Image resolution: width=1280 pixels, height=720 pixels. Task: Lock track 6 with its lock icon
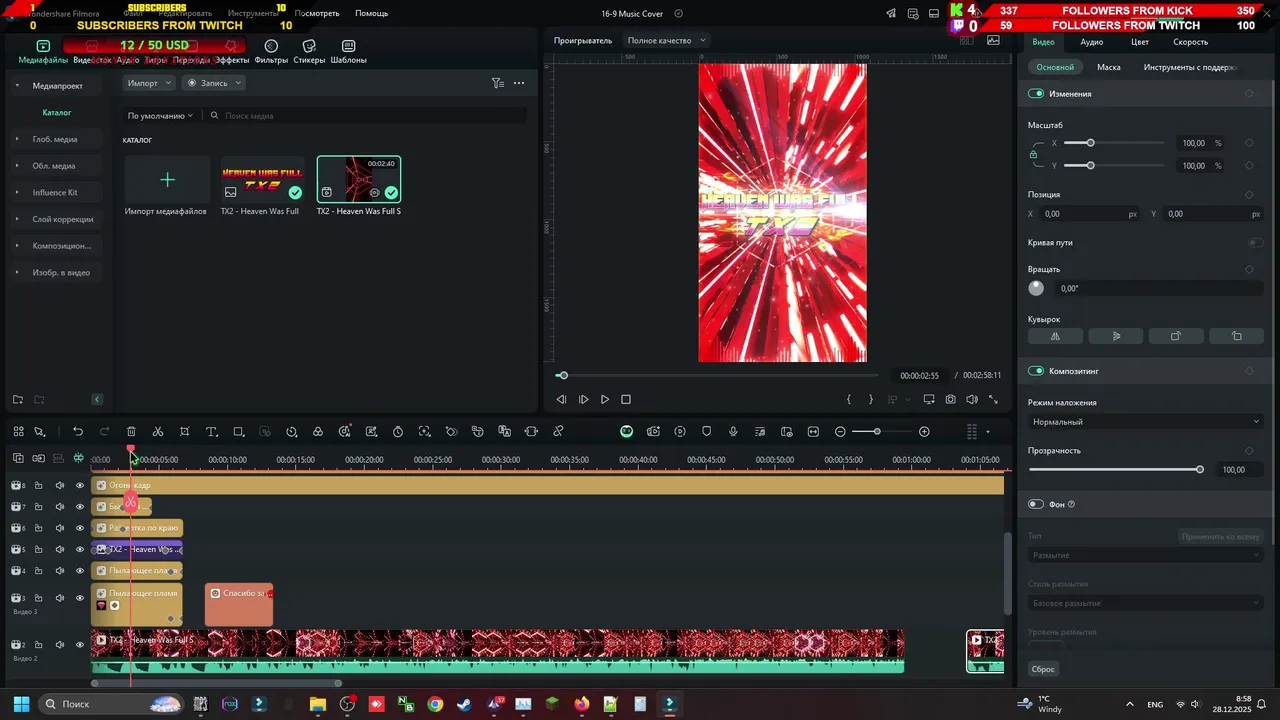click(38, 528)
